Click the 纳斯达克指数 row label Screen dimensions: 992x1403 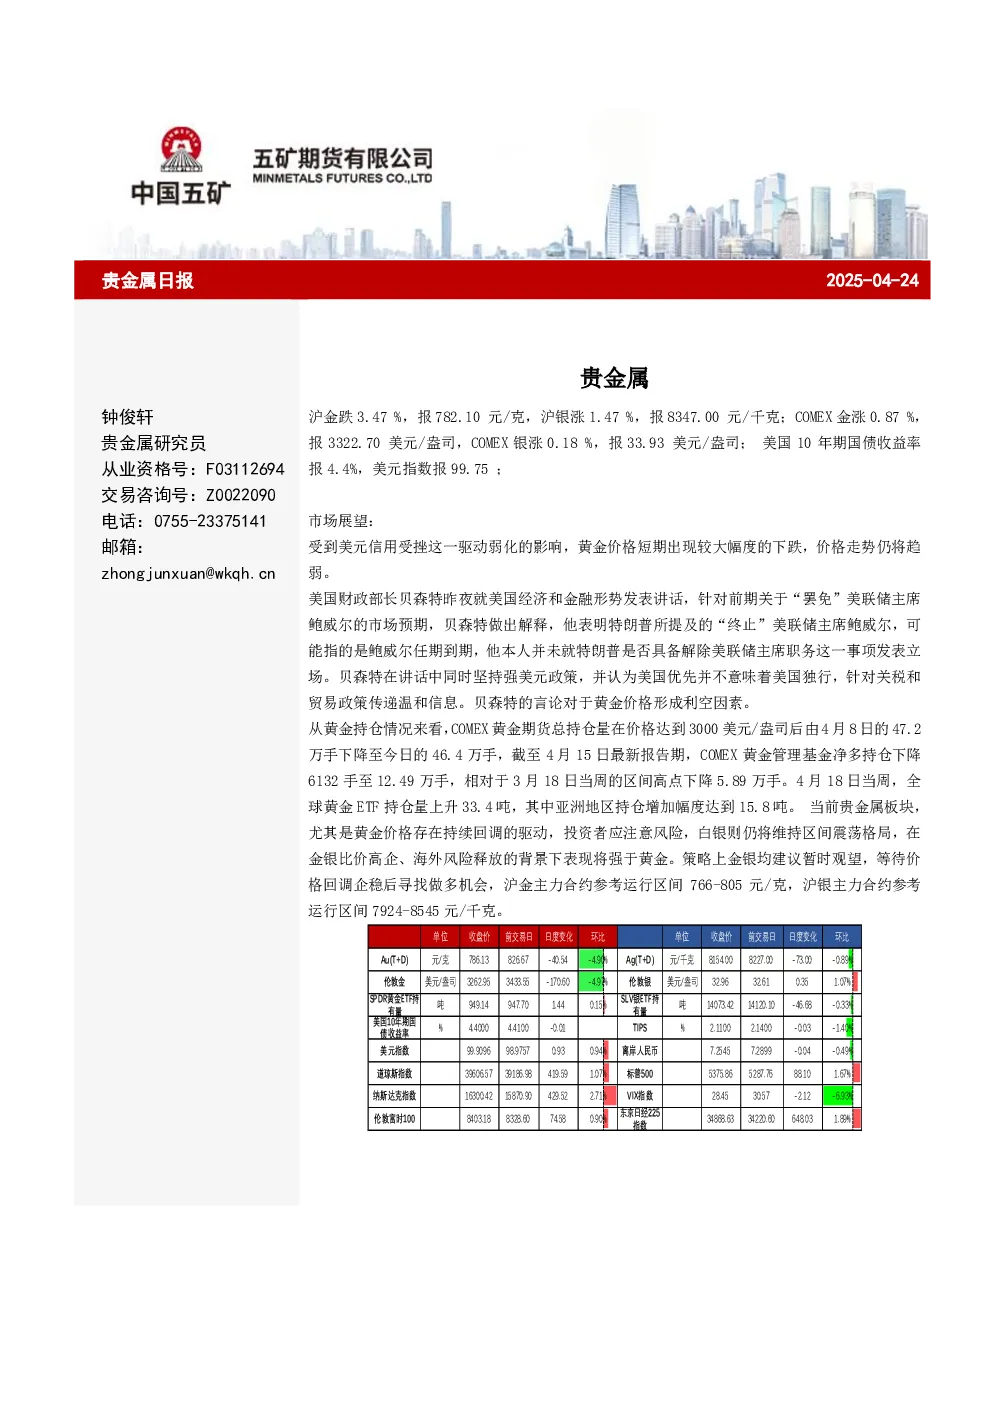[394, 1097]
